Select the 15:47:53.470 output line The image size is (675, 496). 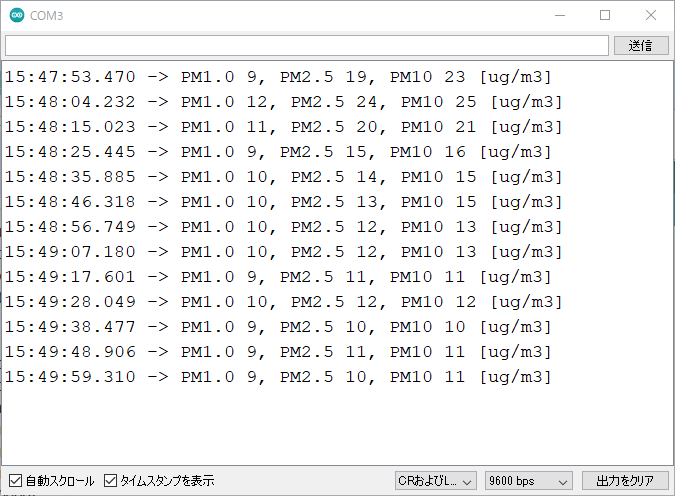[278, 77]
